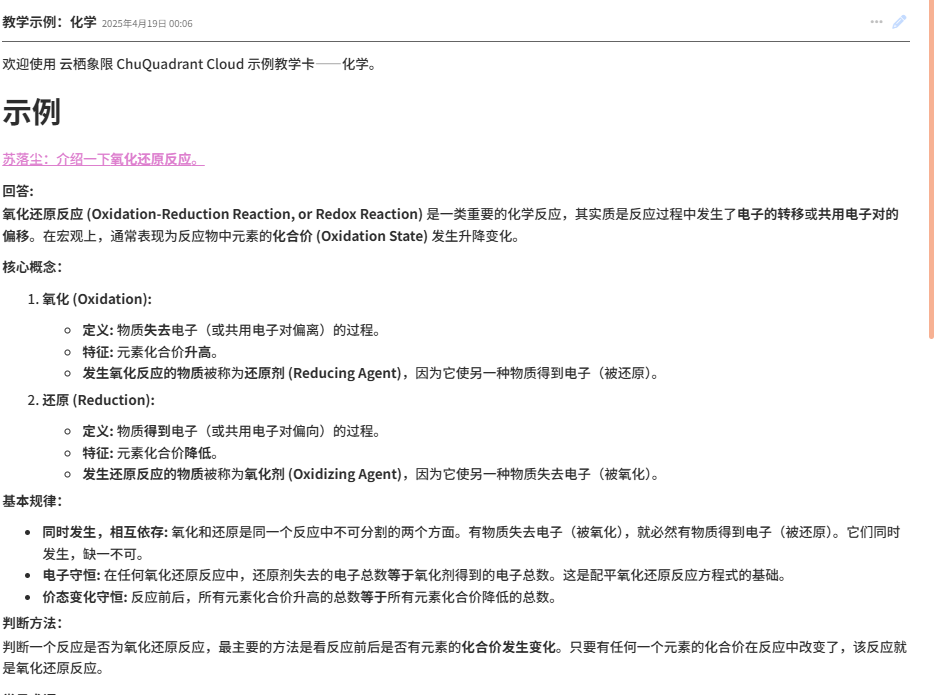
Task: Click list item 氧化 (Oxidation):
Action: (x=96, y=299)
